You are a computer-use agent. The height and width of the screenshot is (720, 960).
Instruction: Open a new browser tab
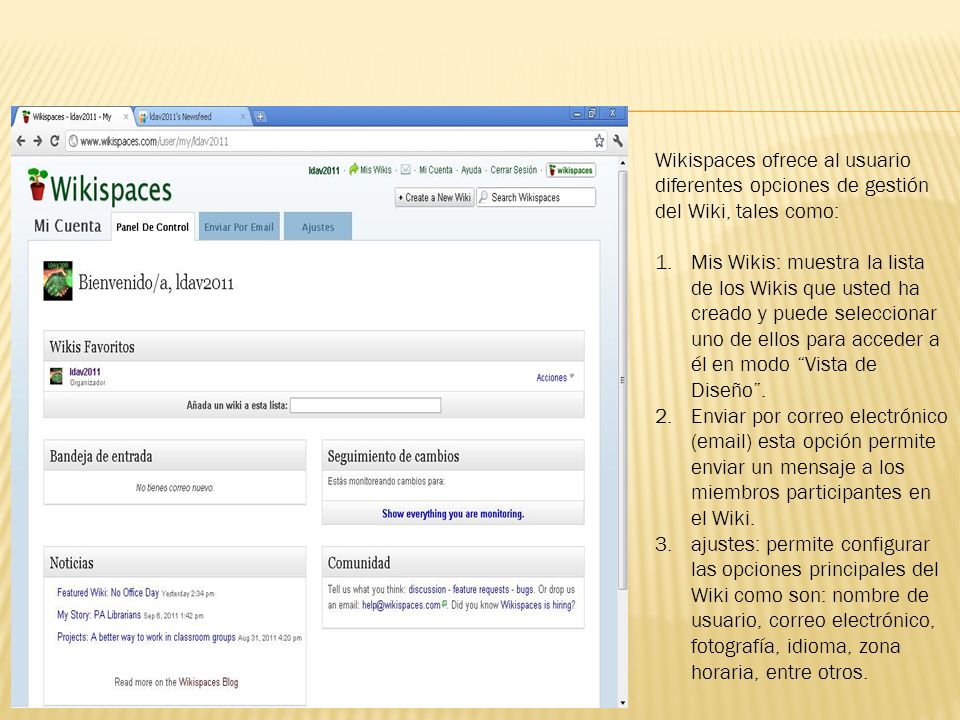coord(260,116)
